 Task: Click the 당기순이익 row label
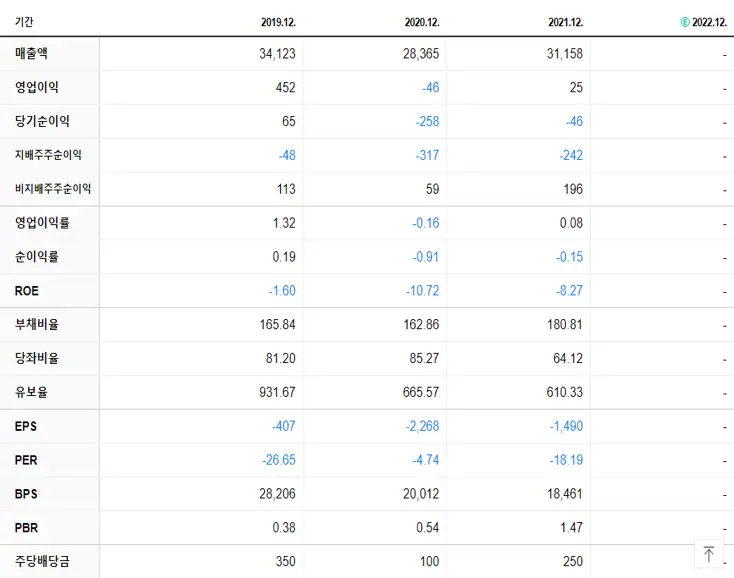point(42,121)
